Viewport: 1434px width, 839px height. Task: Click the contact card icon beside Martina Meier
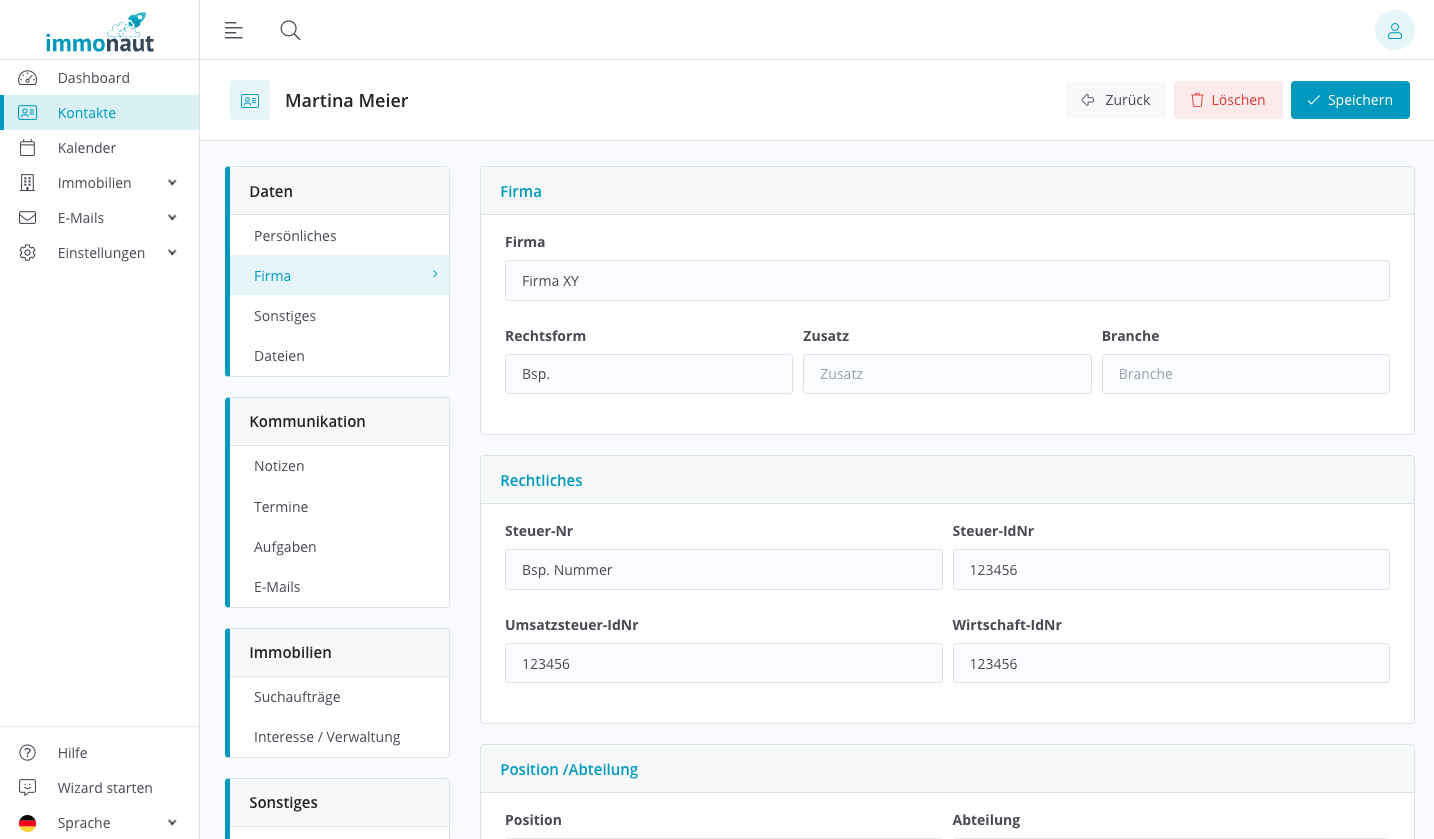point(250,100)
